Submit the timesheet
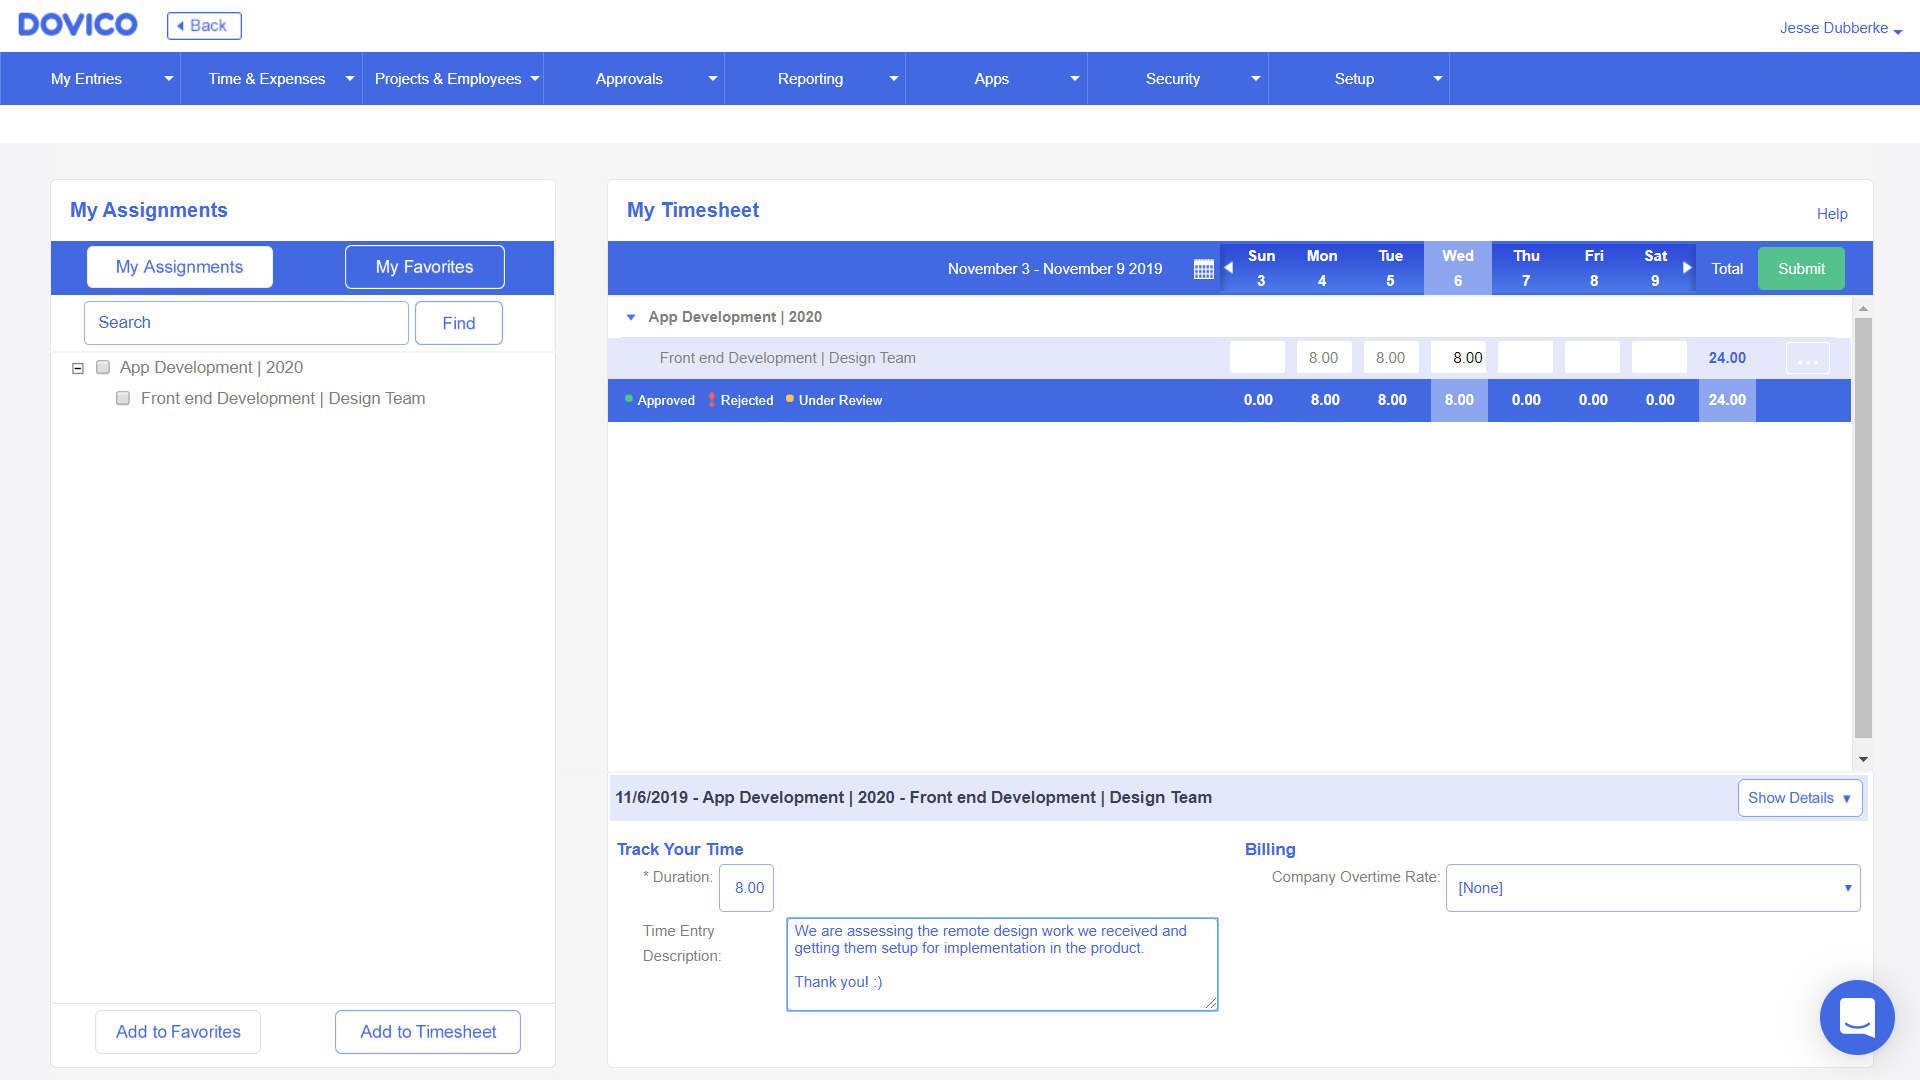The width and height of the screenshot is (1920, 1080). tap(1800, 269)
